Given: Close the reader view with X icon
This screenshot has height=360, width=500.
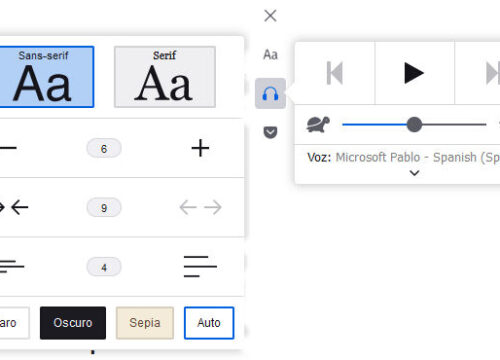Looking at the screenshot, I should click(270, 16).
